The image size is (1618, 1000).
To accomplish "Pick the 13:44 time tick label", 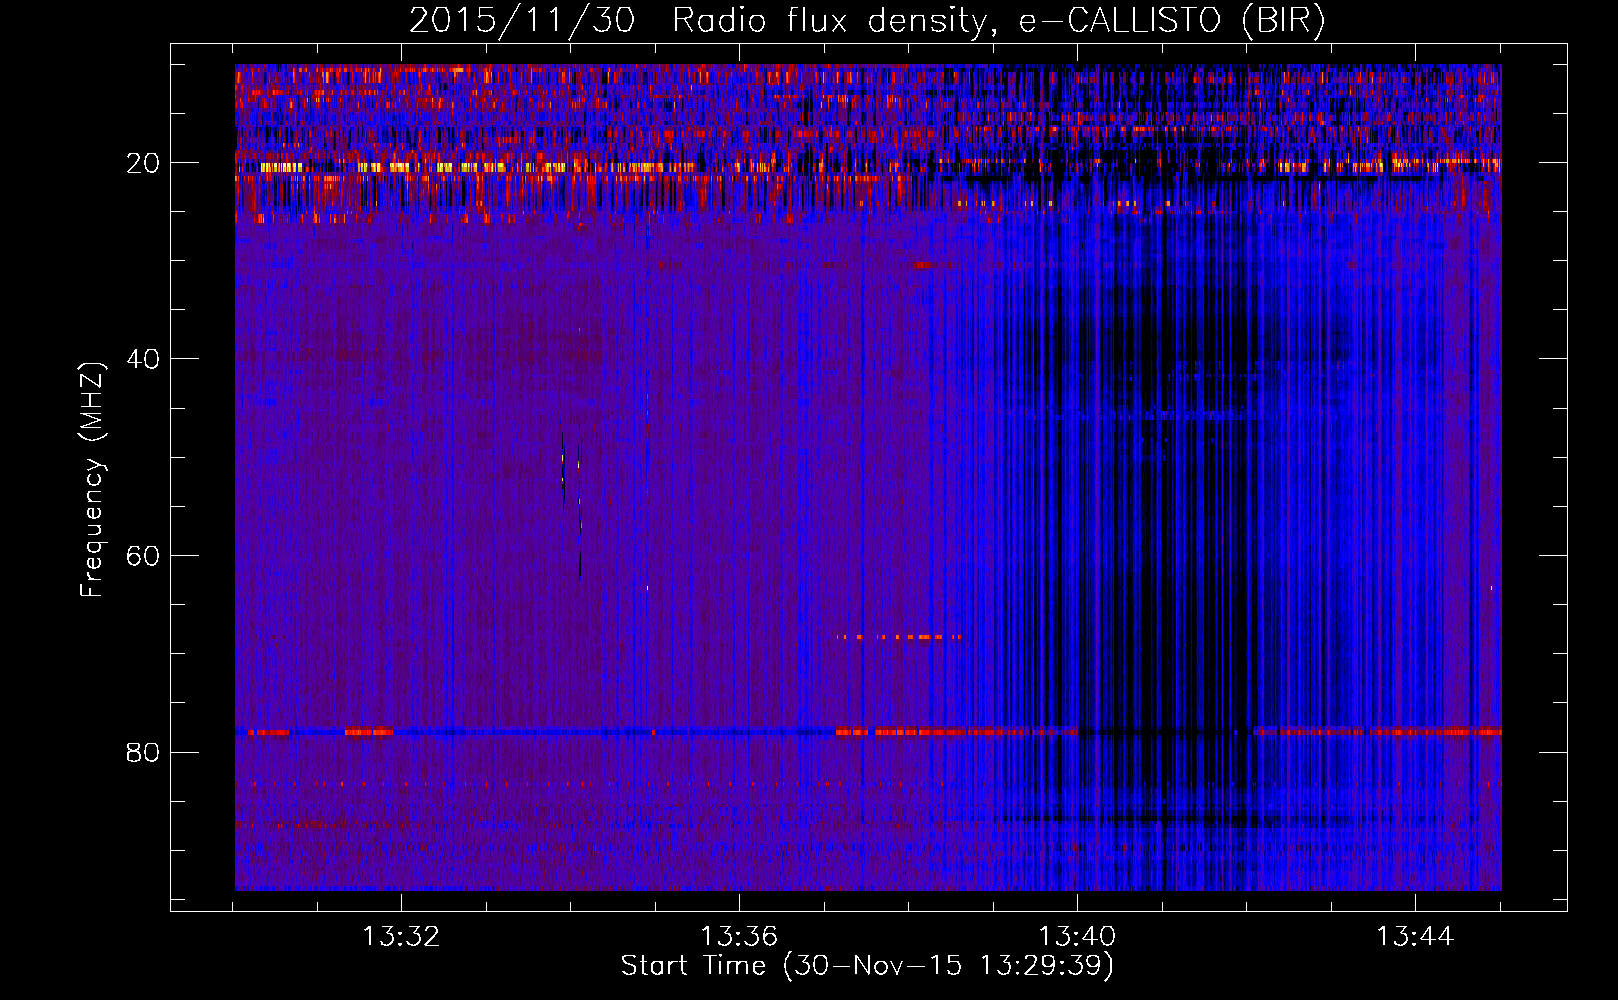I will click(1415, 937).
